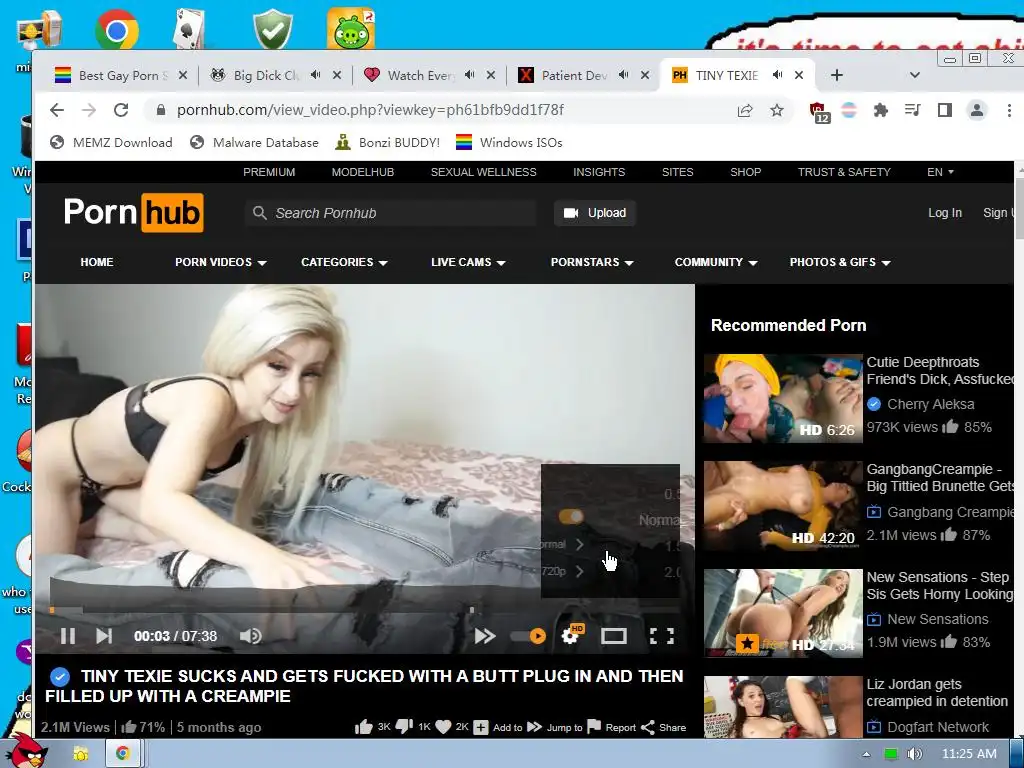Screen dimensions: 1024x768
Task: Open the INSIGHTS top menu item
Action: pos(599,172)
